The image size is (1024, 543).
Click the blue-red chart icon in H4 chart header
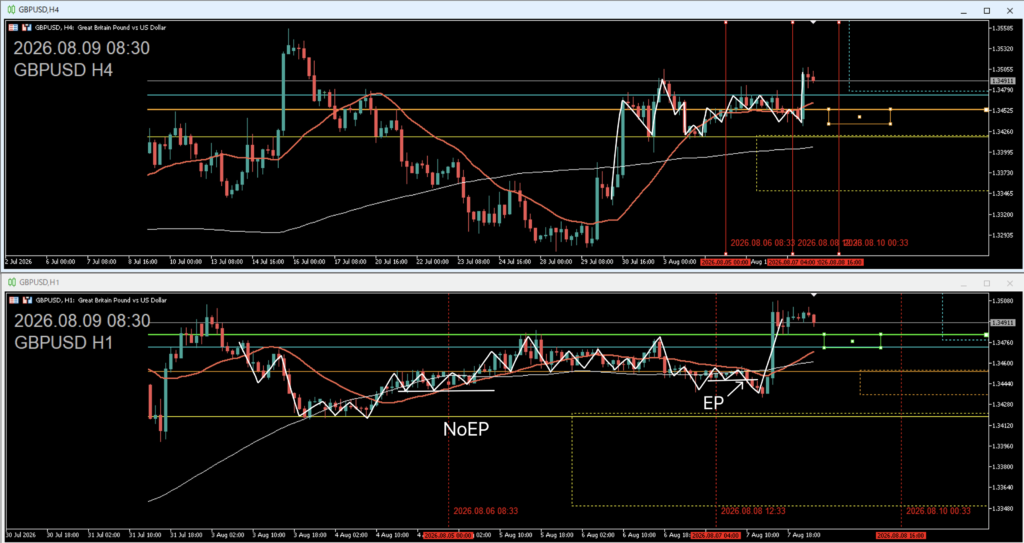(27, 27)
